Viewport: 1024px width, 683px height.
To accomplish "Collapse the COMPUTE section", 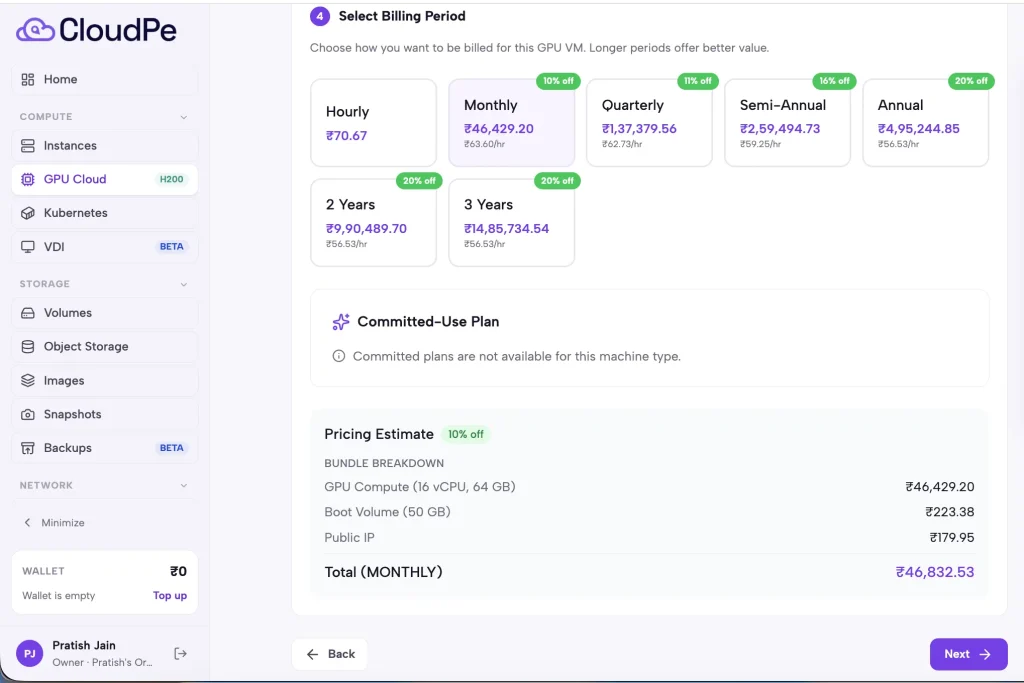I will pyautogui.click(x=184, y=117).
